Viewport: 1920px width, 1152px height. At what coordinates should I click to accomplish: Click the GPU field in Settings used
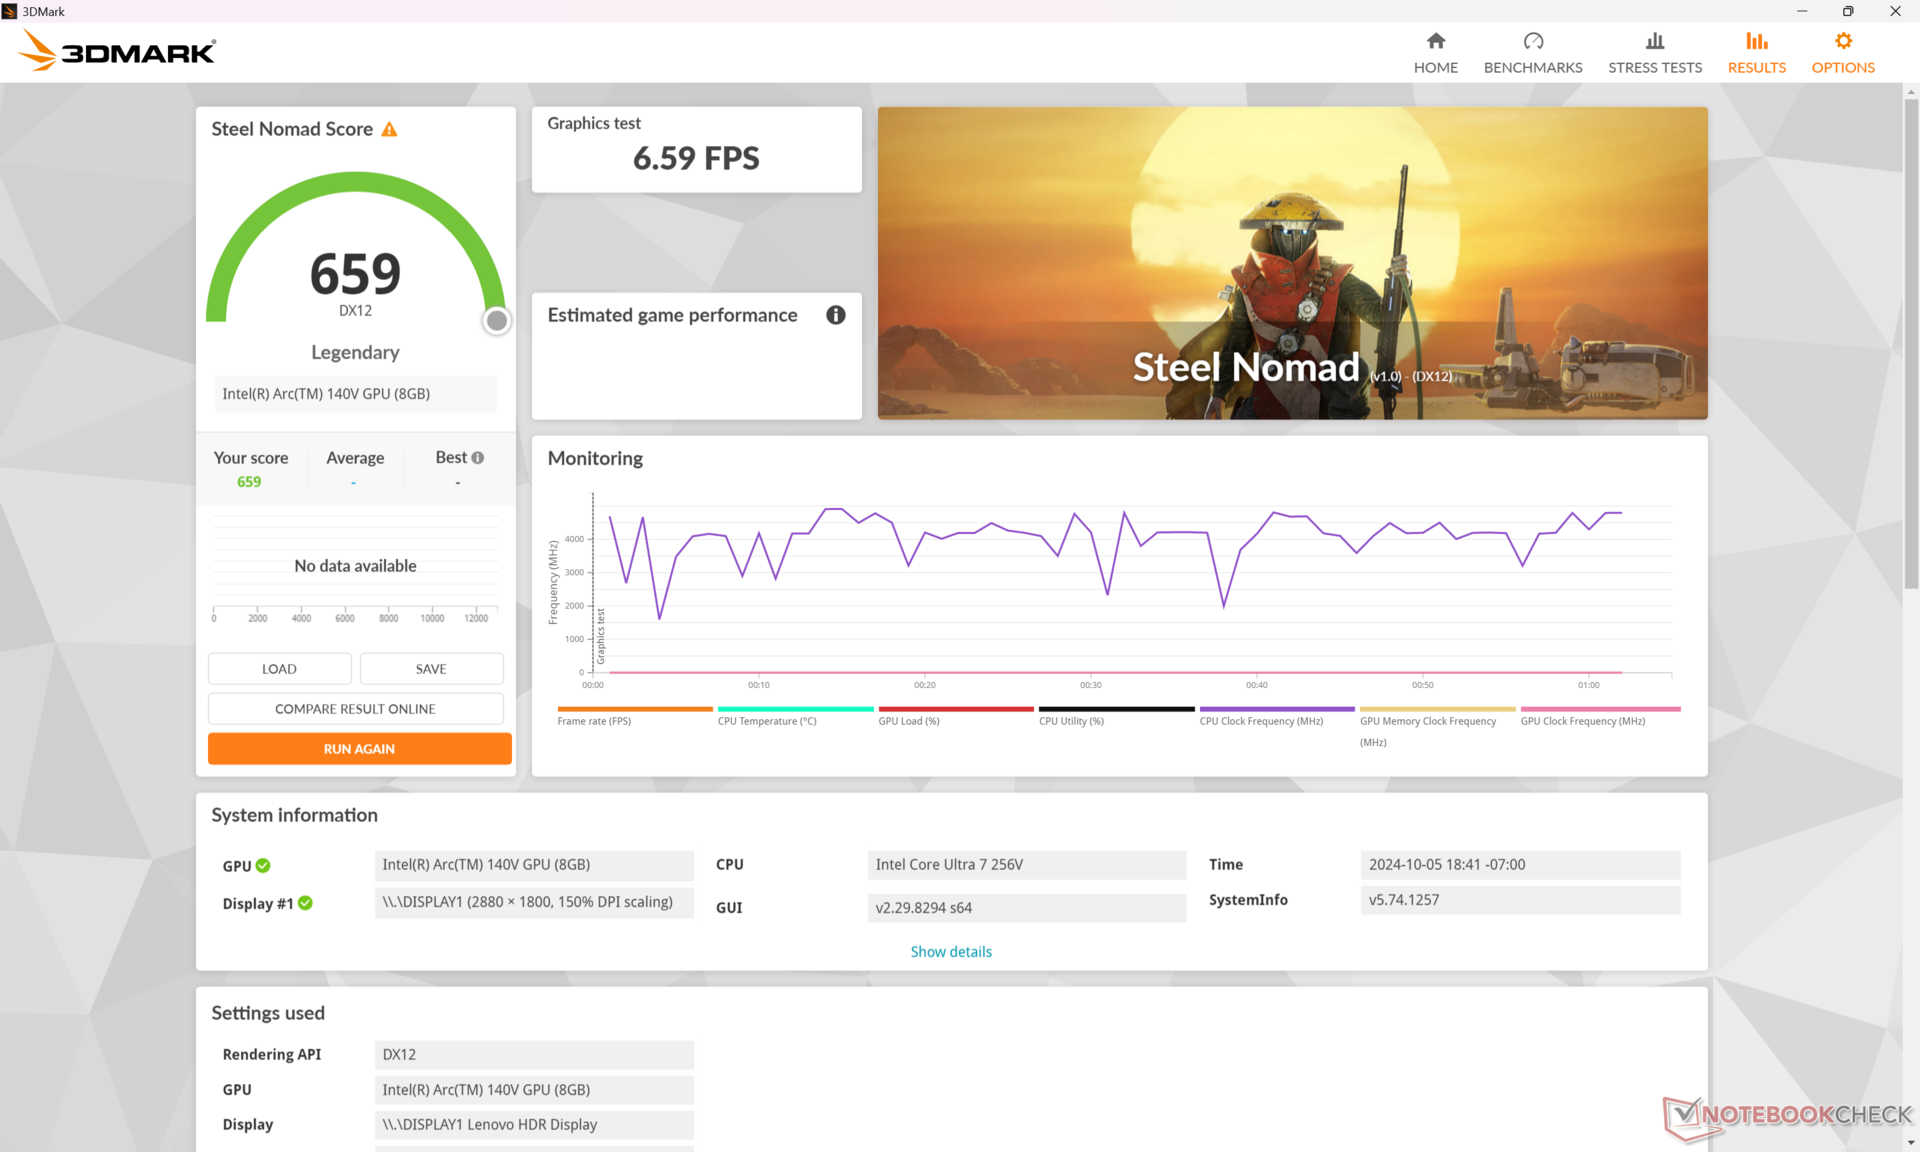point(534,1090)
